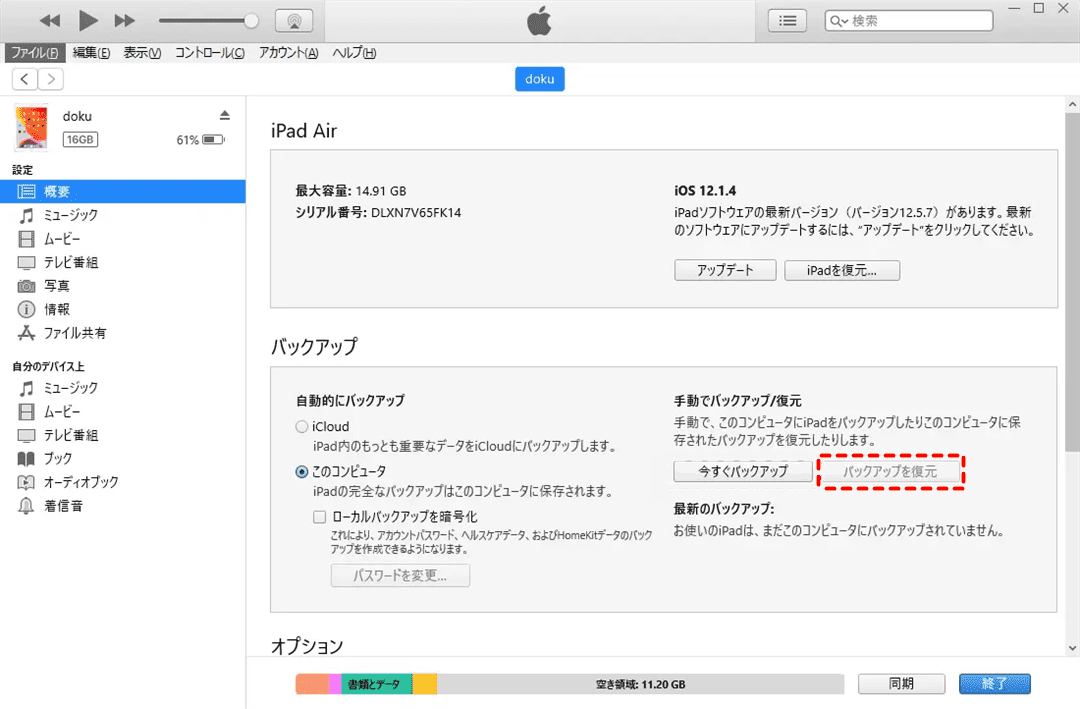Click the iPadを復元 button
This screenshot has width=1080, height=709.
(x=841, y=271)
